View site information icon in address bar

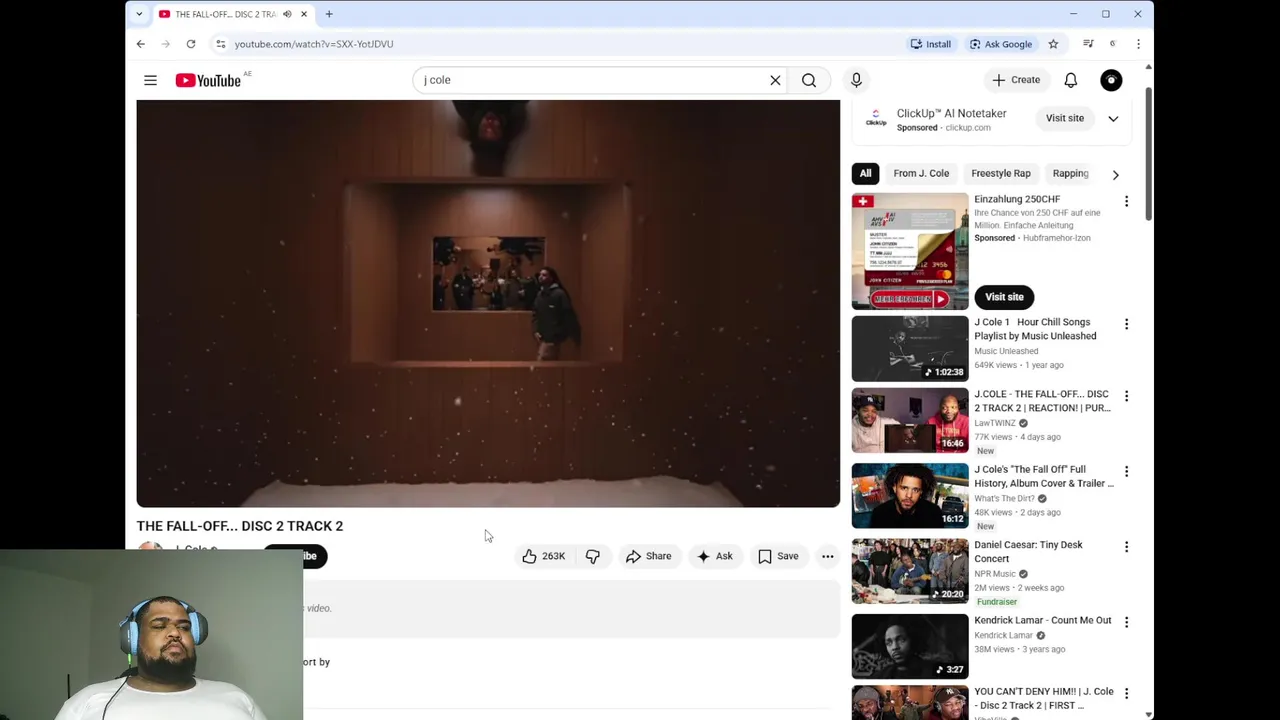220,44
